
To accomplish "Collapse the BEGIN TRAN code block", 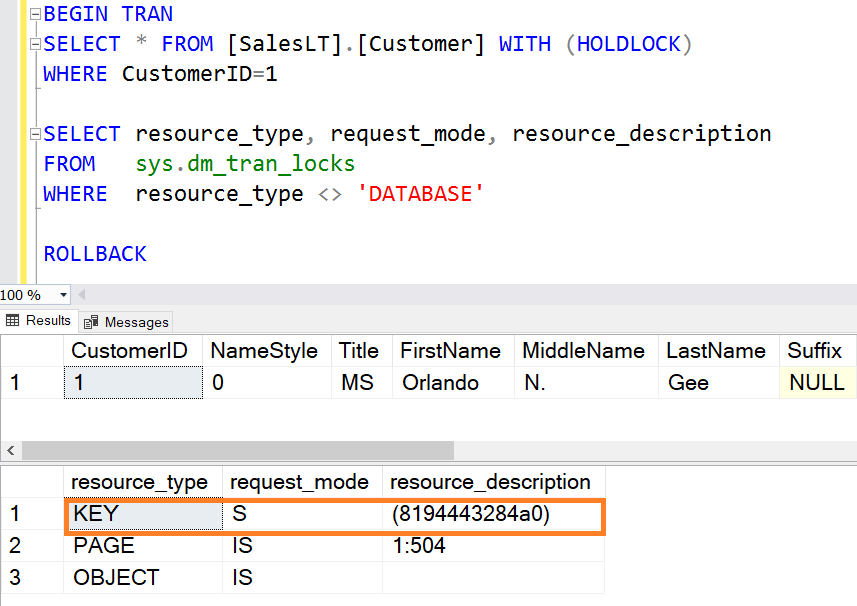I will click(35, 14).
